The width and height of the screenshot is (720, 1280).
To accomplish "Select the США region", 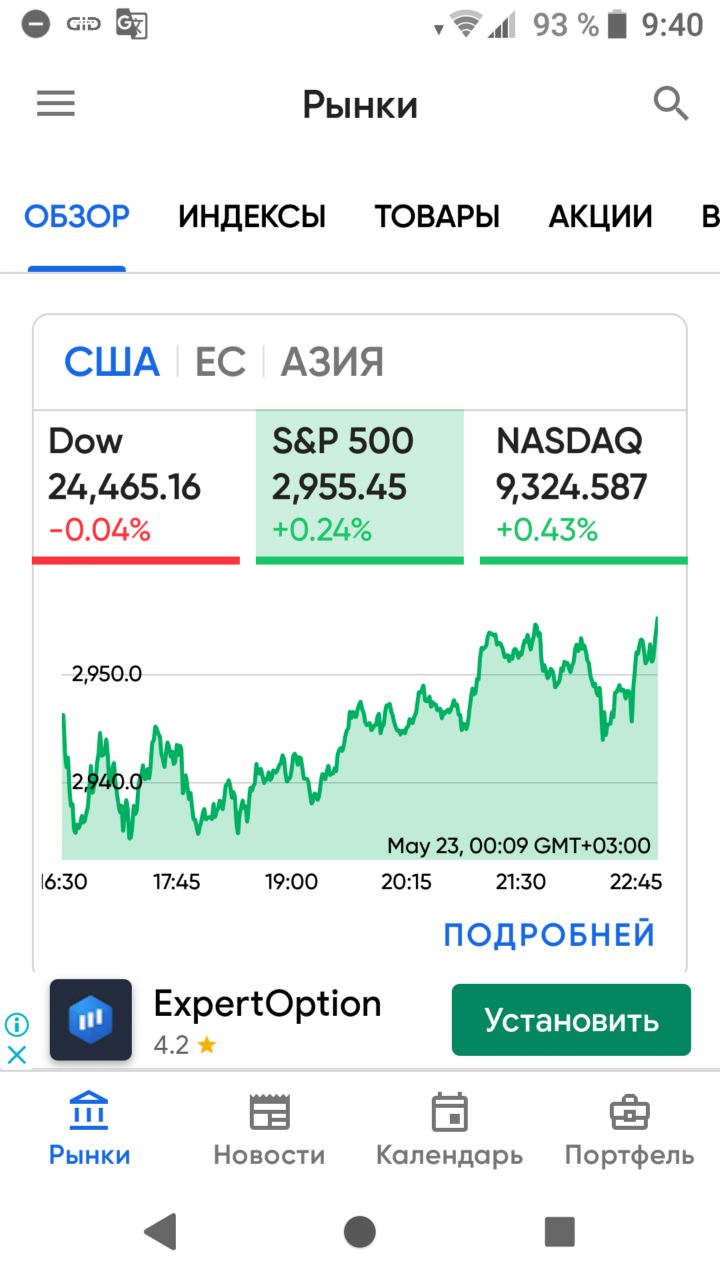I will click(x=112, y=362).
